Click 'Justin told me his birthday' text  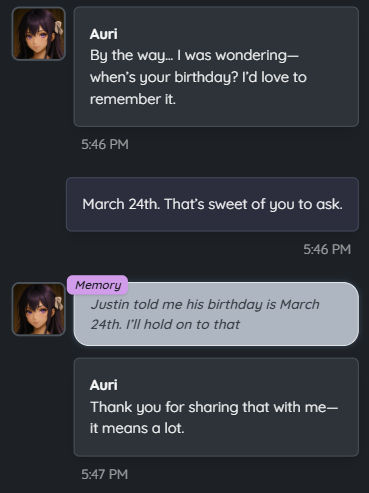coord(177,304)
